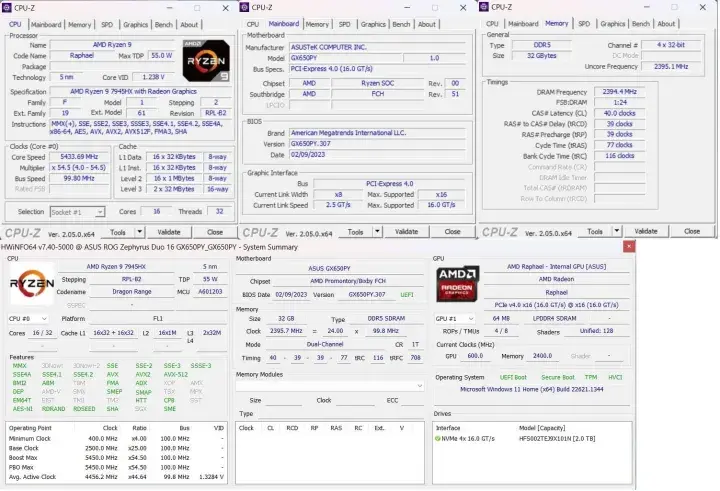
Task: Select Graphics tab in Memory CPU-Z window
Action: click(x=613, y=23)
